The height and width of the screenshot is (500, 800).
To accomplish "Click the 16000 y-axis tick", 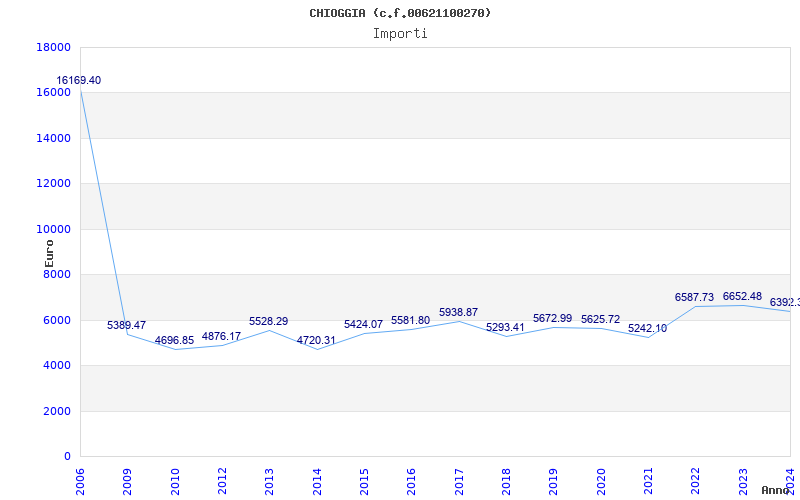I will tap(54, 92).
